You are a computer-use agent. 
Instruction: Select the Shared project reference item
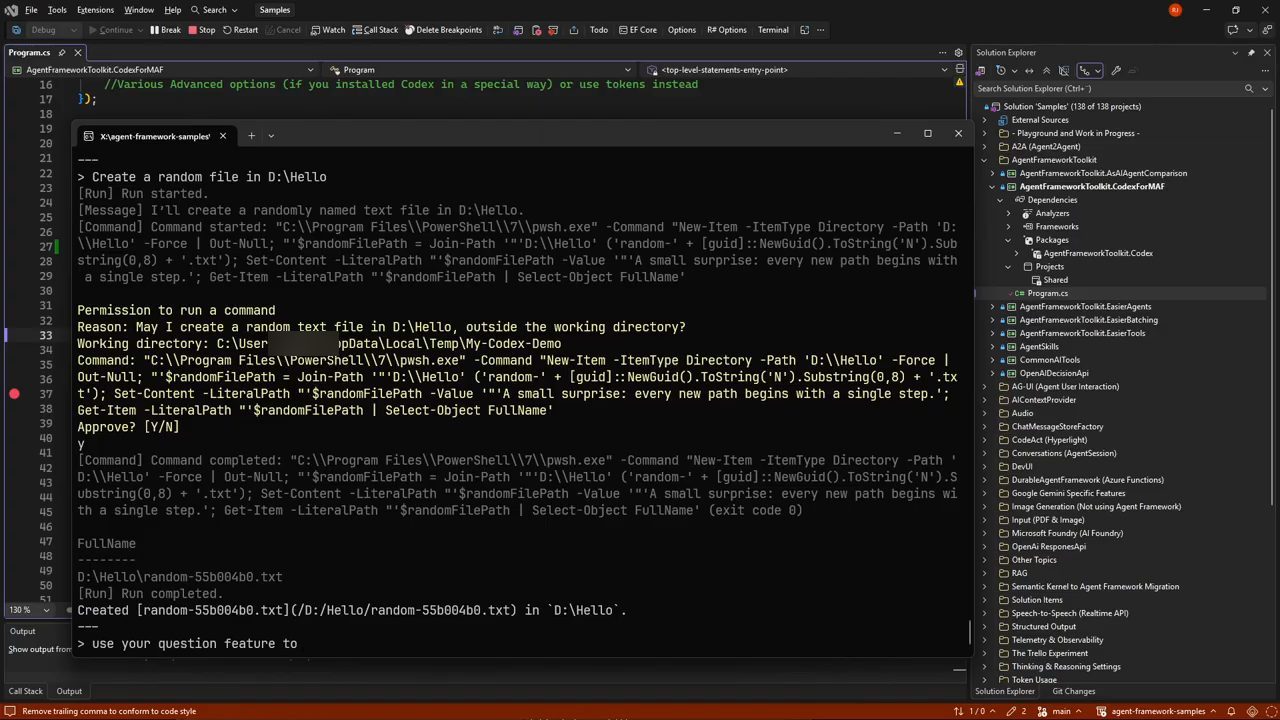tap(1055, 280)
